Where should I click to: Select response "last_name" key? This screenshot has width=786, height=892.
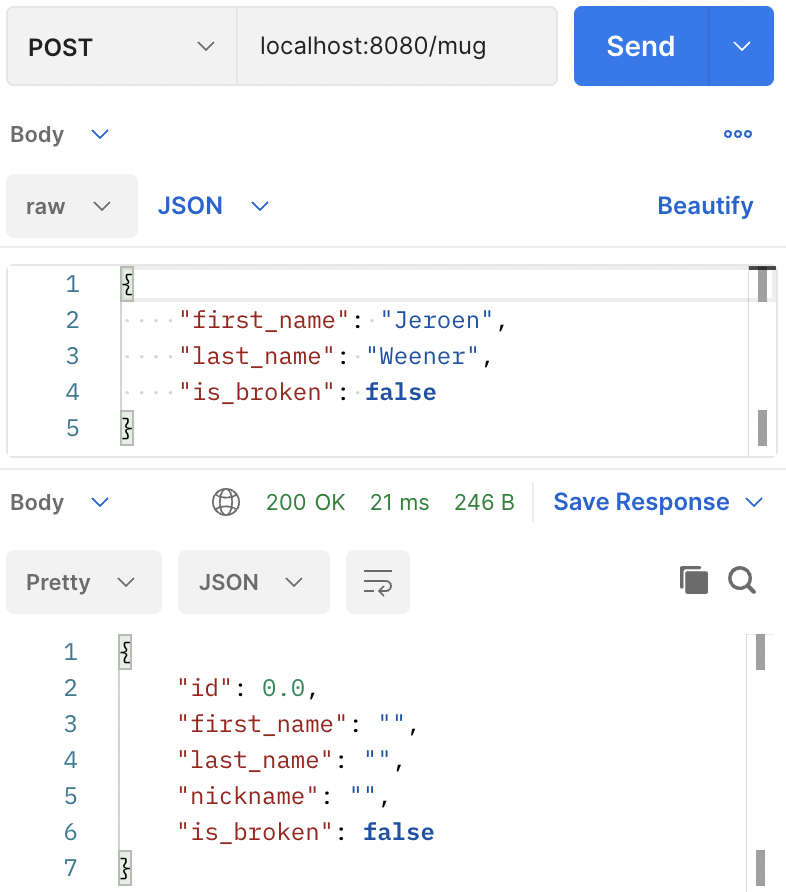255,761
